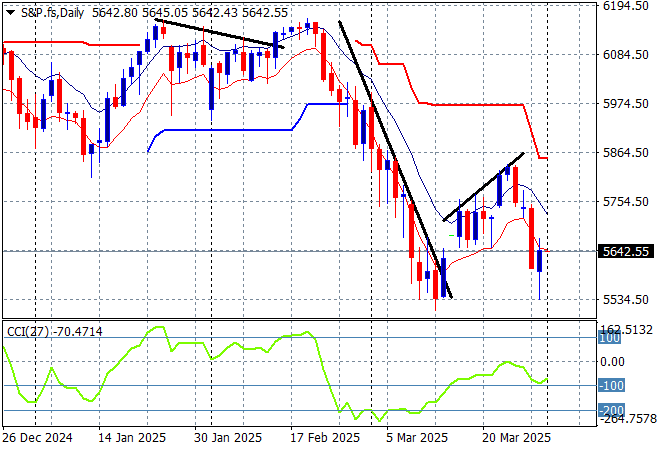
Task: Select the CCI(27) -70.4714 indicator label
Action: point(55,332)
